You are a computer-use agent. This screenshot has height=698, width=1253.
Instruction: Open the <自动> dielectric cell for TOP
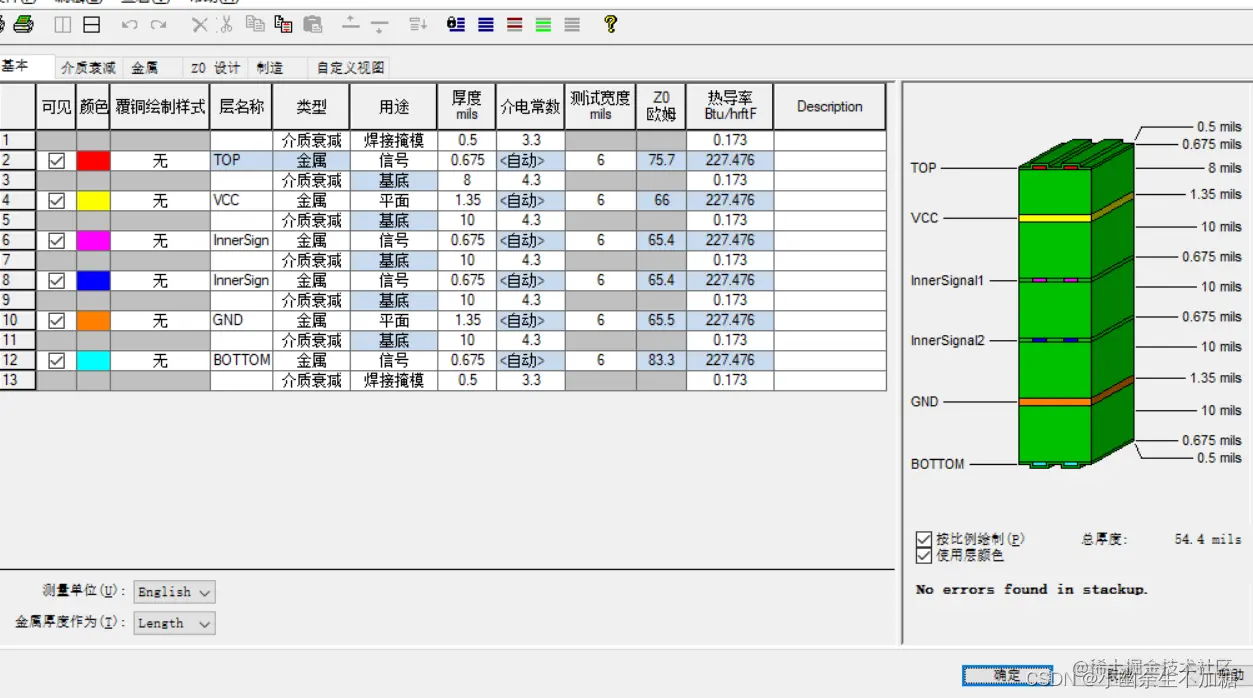530,160
